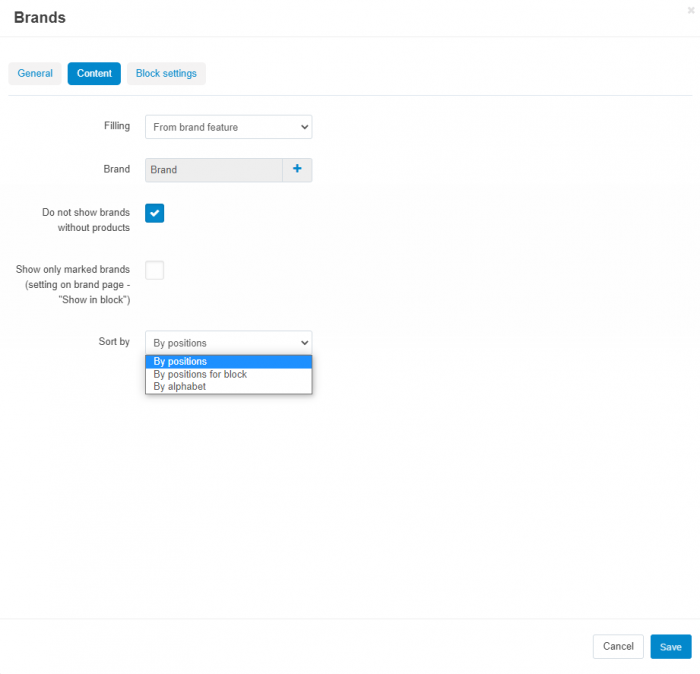The image size is (700, 674).
Task: Switch to the General tab
Action: click(x=35, y=74)
